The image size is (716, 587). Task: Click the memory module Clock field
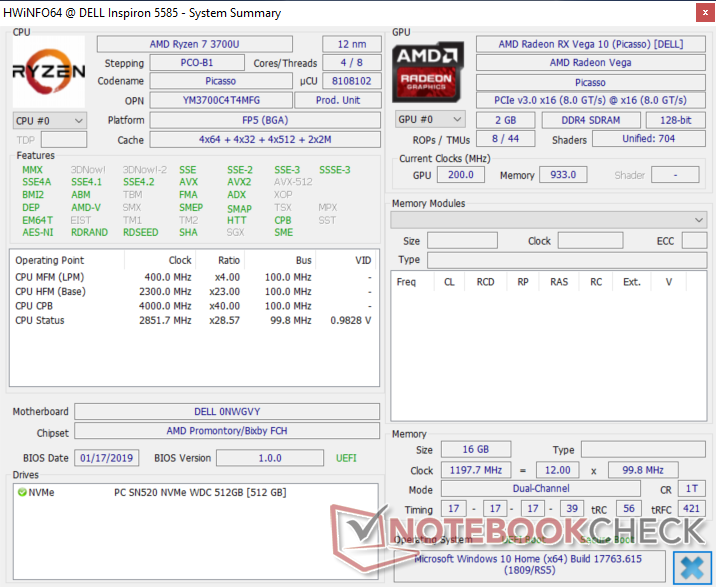(x=590, y=240)
